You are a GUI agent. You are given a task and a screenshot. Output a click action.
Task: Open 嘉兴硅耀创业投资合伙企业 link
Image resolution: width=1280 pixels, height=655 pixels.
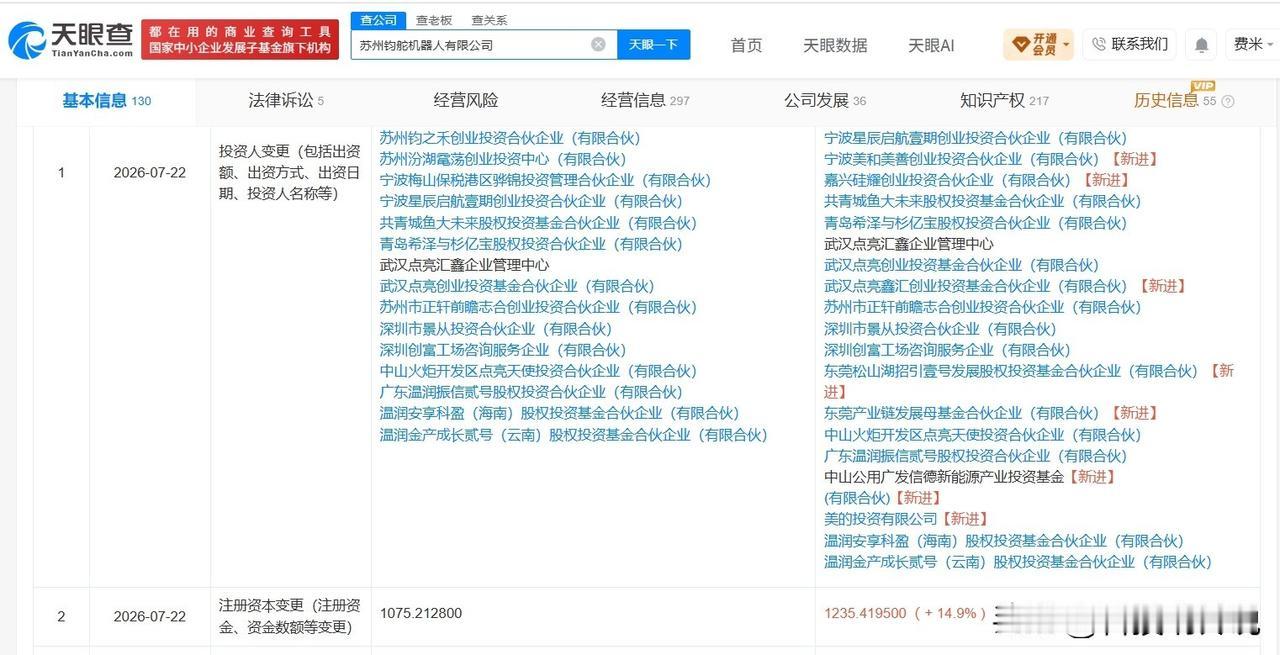(947, 180)
